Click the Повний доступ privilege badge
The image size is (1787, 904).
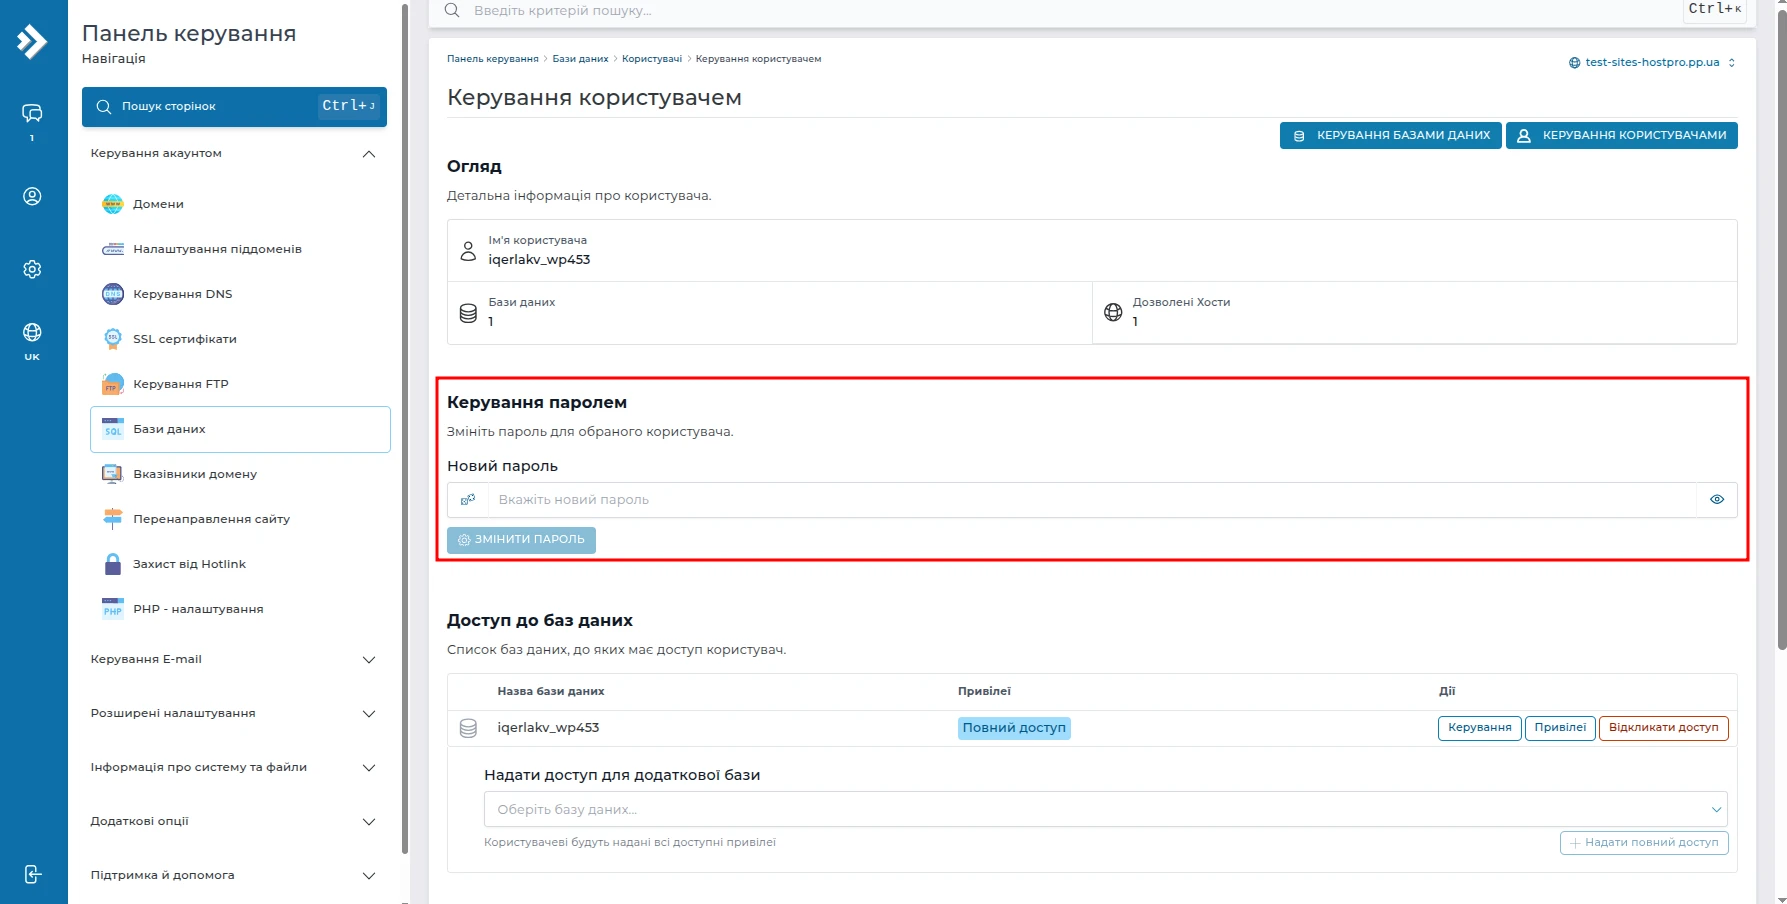1014,728
